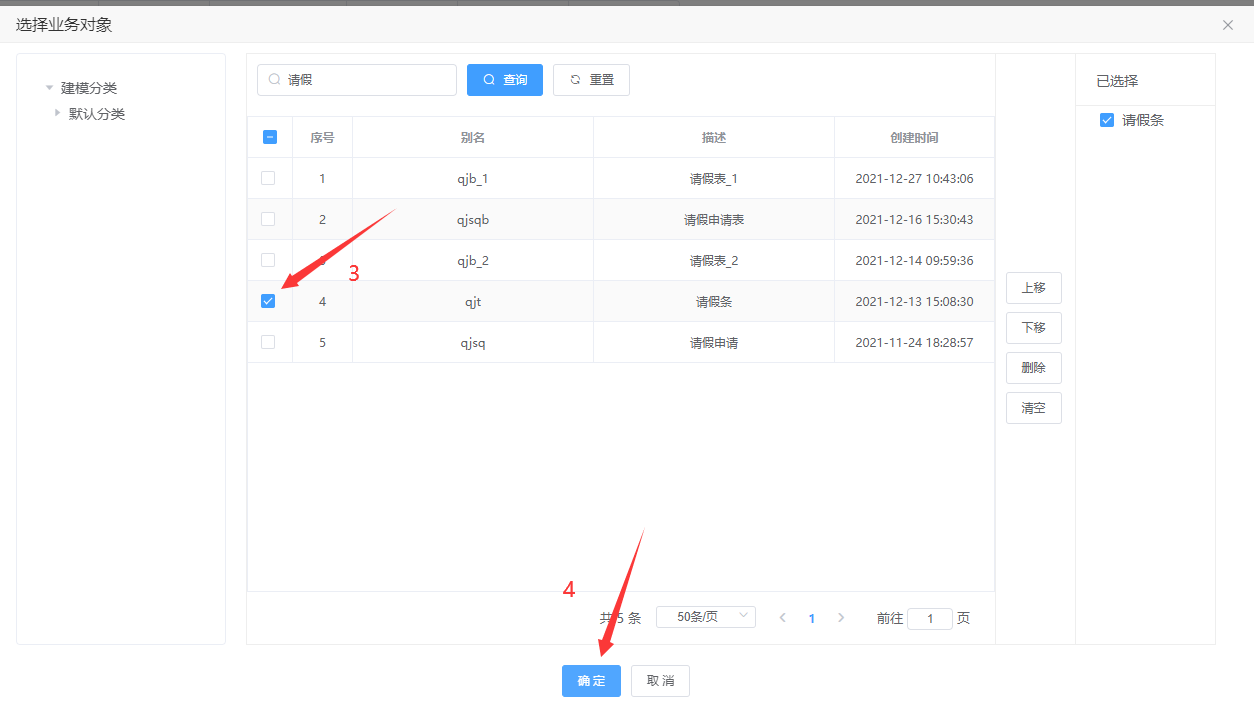
Task: Expand the 默认分类 tree node
Action: coord(57,113)
